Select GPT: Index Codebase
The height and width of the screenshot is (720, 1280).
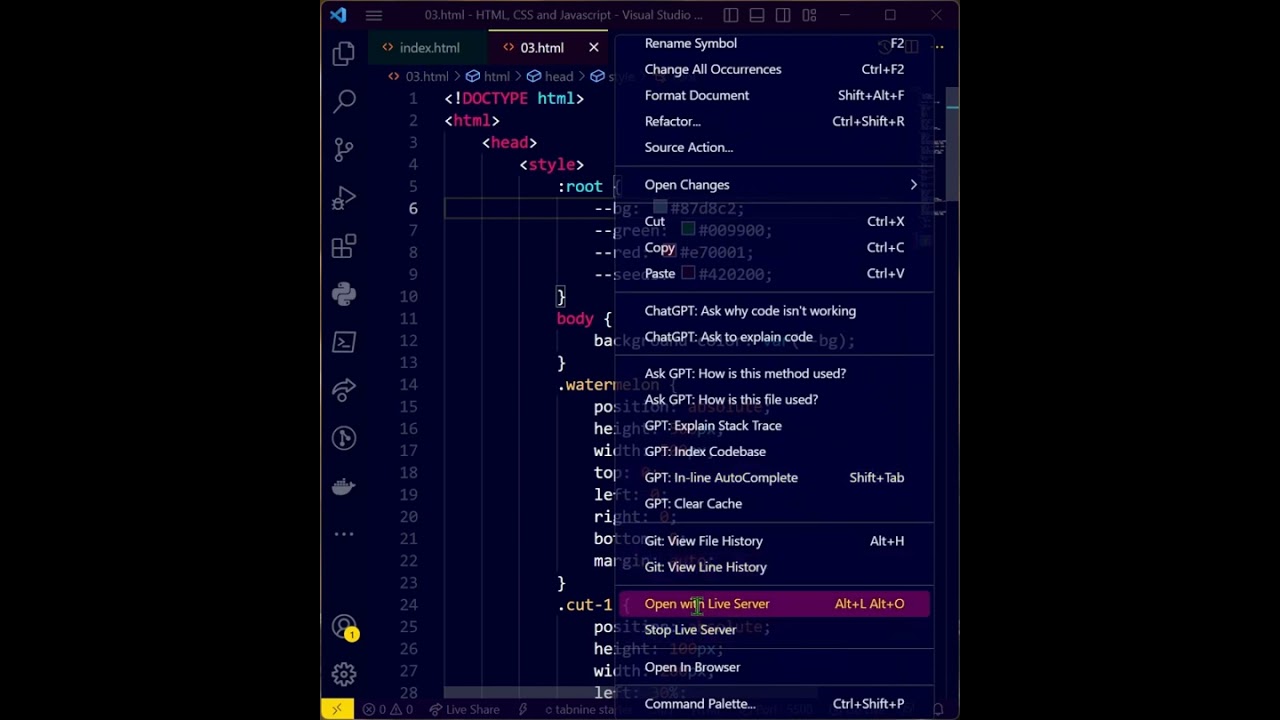click(775, 451)
